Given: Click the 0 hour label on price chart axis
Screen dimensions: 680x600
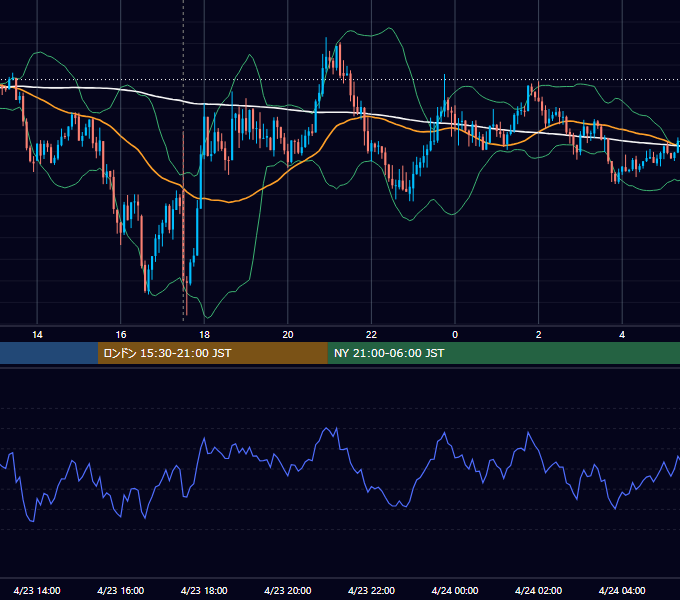Looking at the screenshot, I should coord(455,335).
